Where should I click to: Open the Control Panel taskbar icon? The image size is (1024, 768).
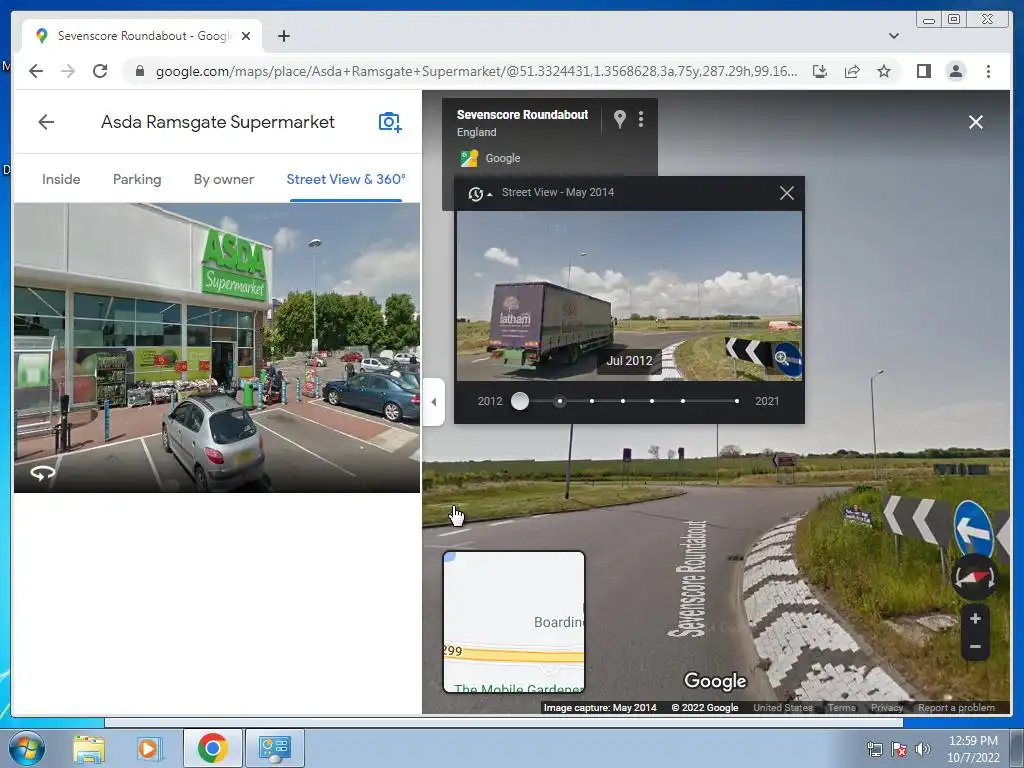[x=274, y=748]
